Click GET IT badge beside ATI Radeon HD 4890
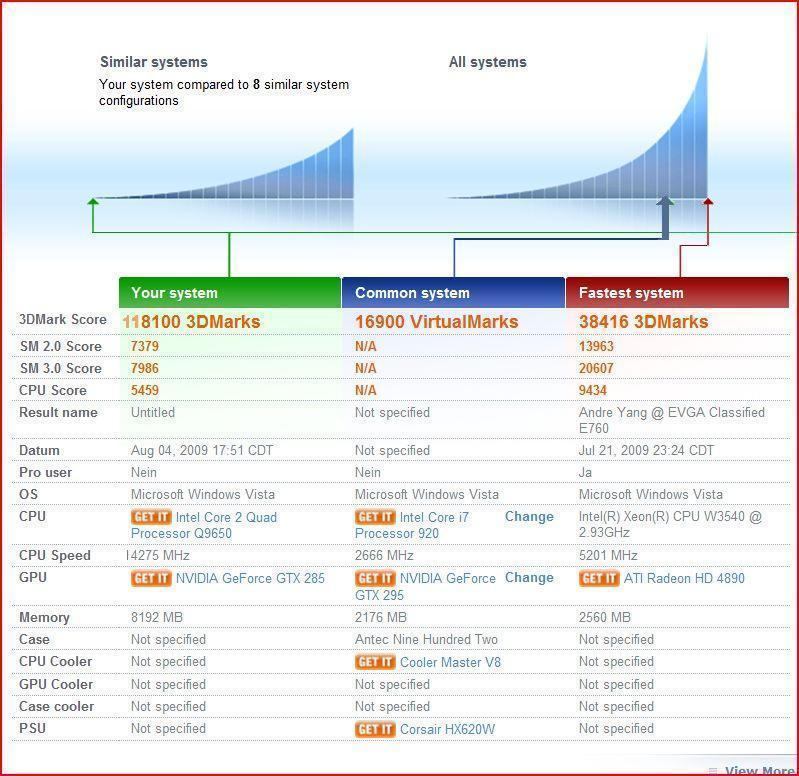The image size is (799, 776). (599, 578)
